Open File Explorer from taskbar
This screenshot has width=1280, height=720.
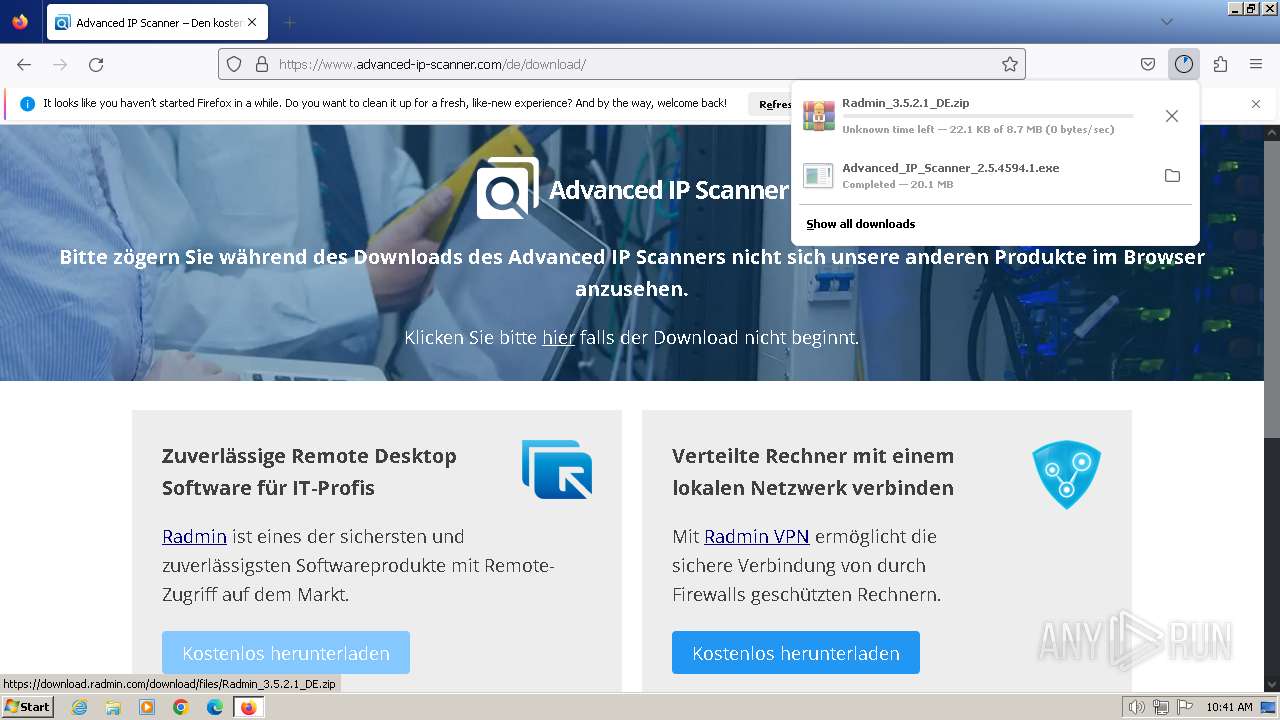[x=113, y=707]
